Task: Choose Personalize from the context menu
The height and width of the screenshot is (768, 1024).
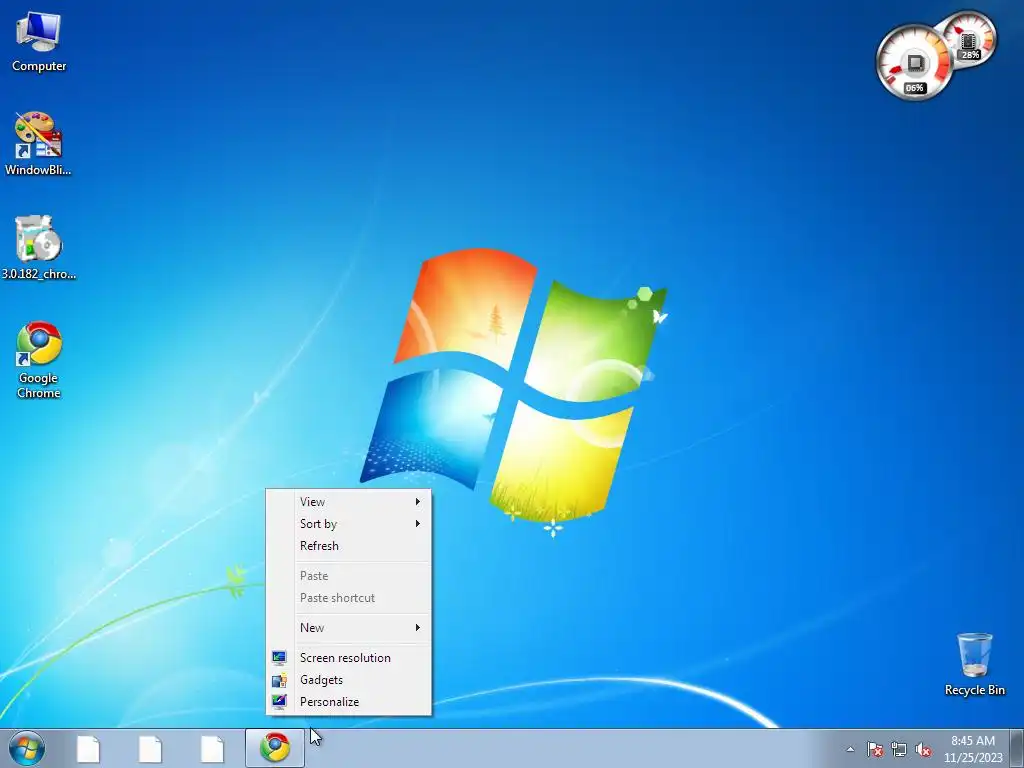Action: [348, 702]
